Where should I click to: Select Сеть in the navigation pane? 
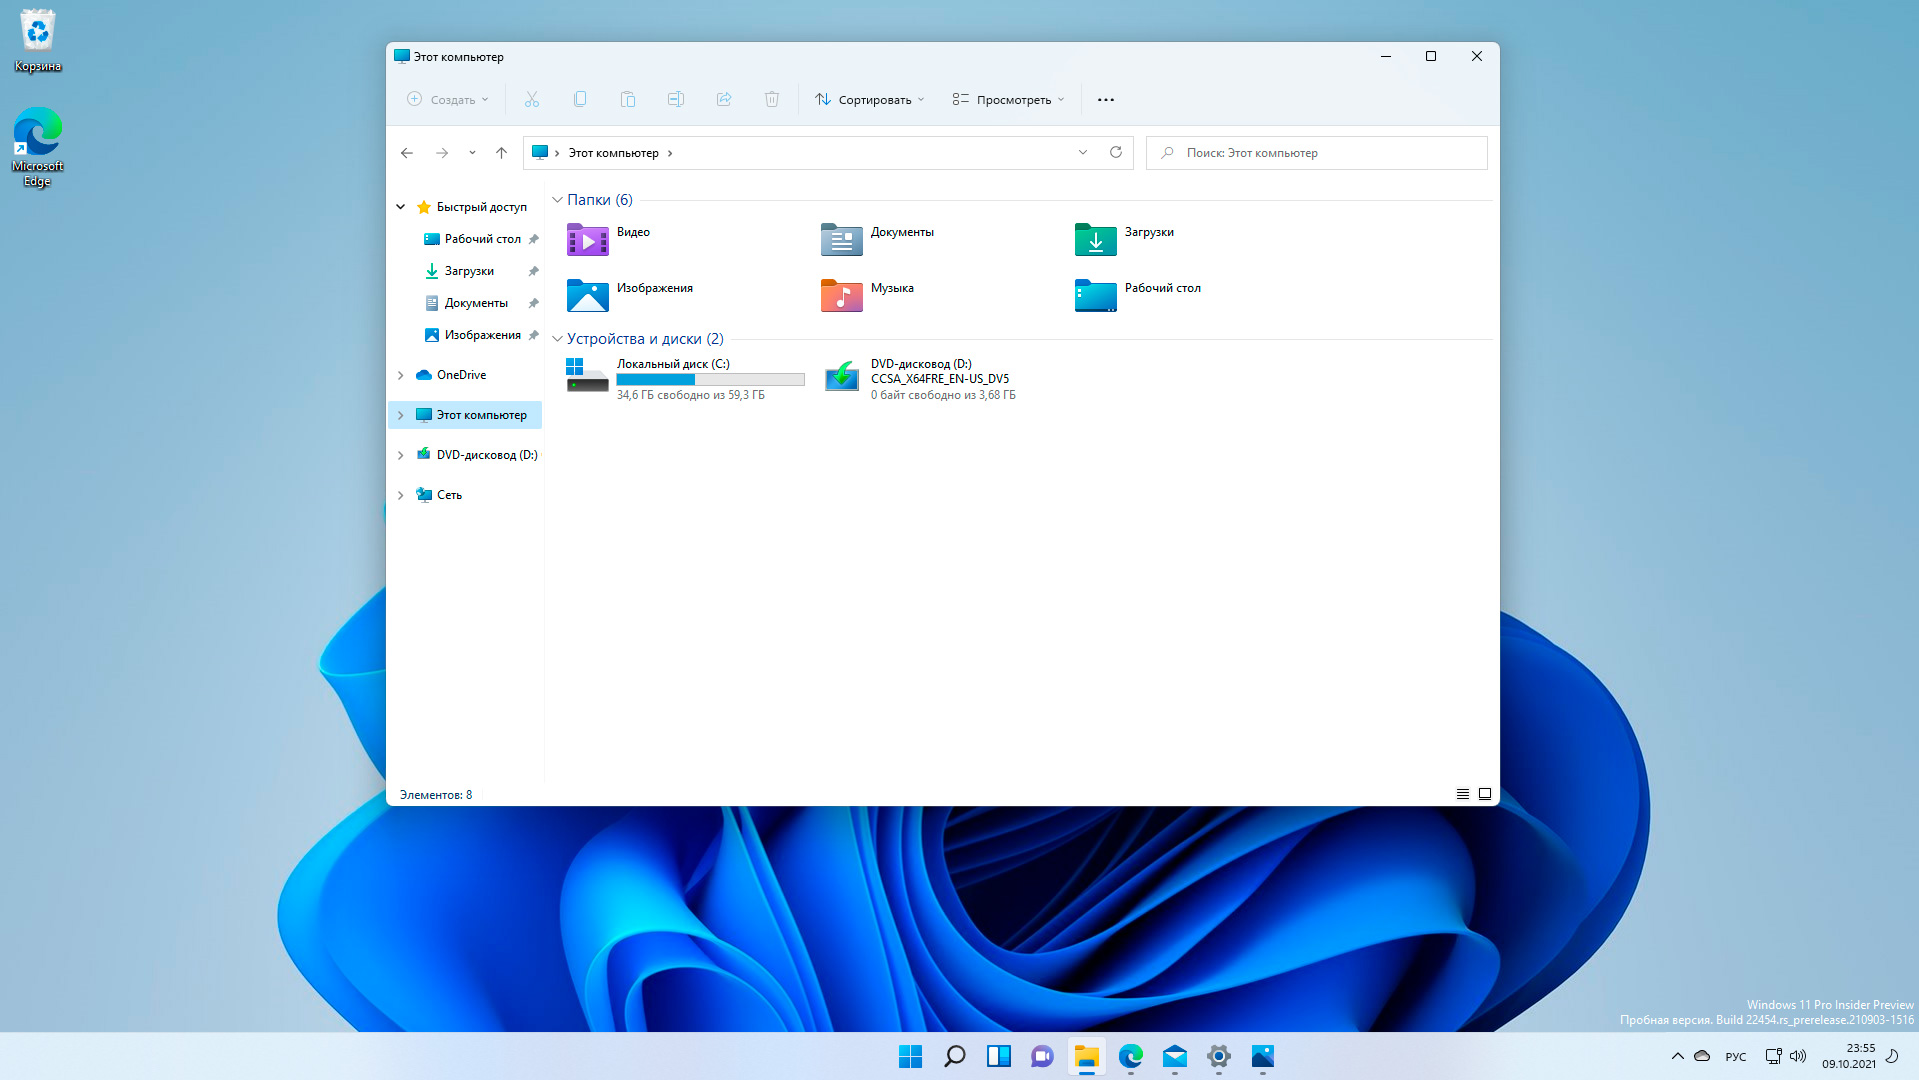click(x=449, y=495)
